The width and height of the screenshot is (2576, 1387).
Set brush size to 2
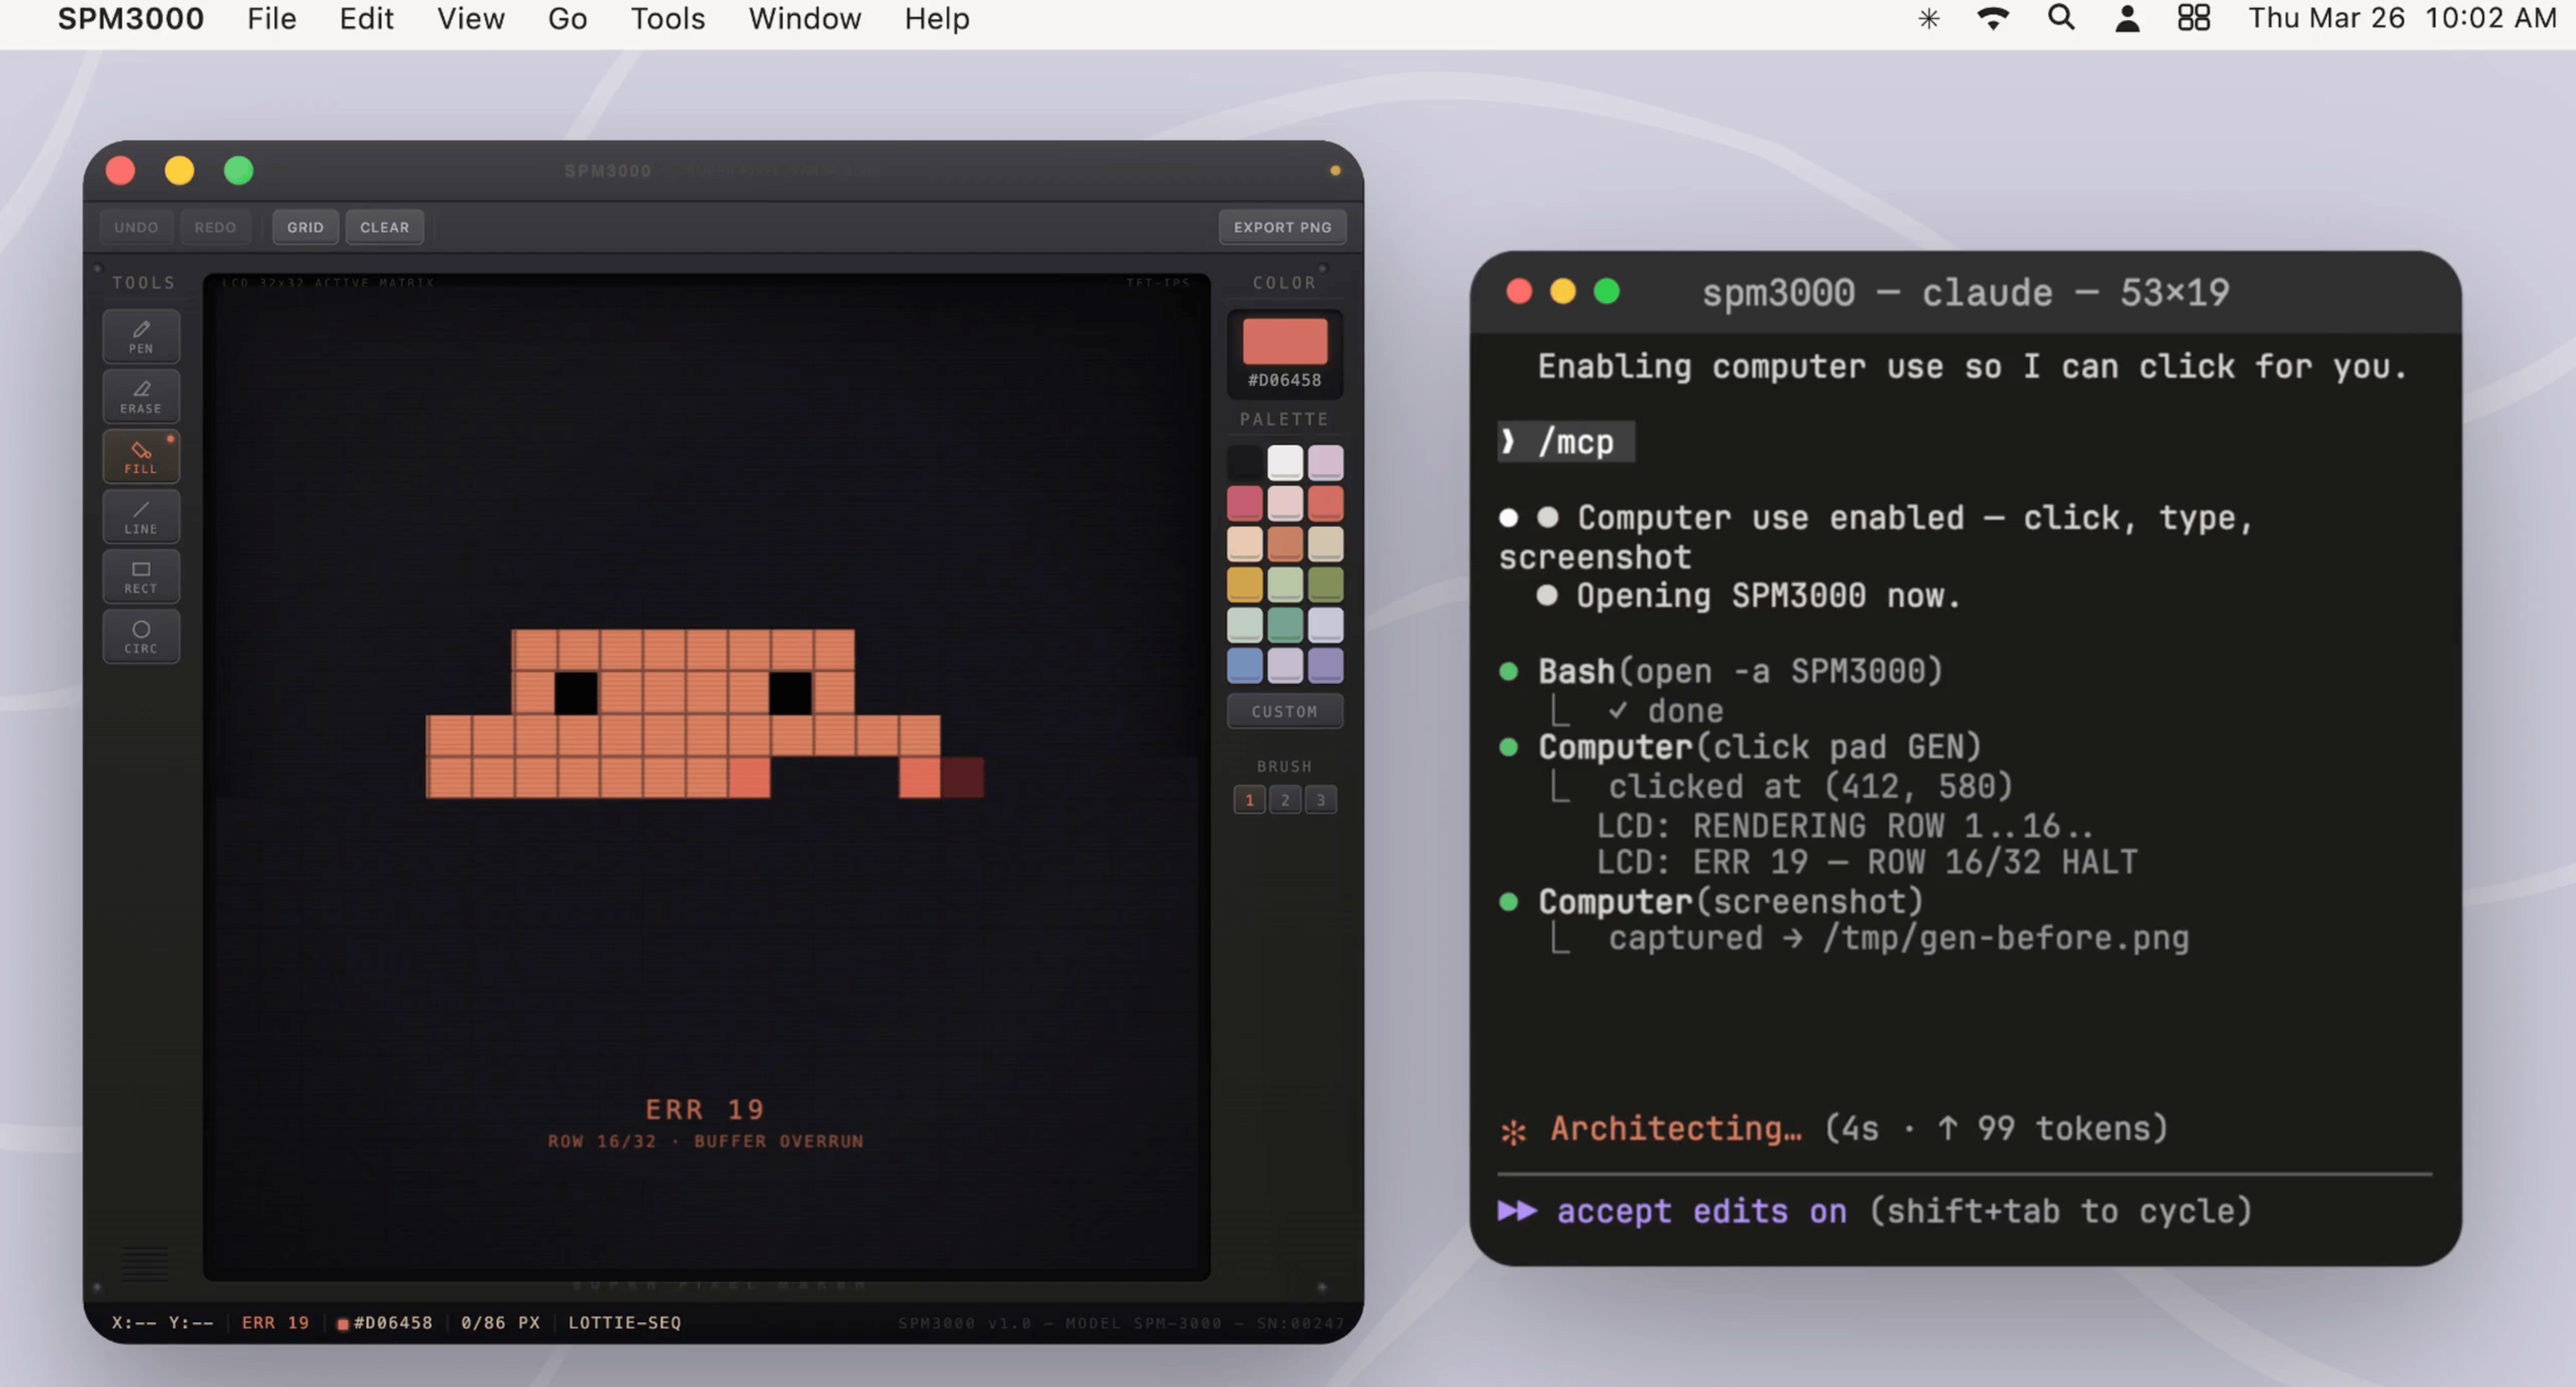click(1285, 799)
